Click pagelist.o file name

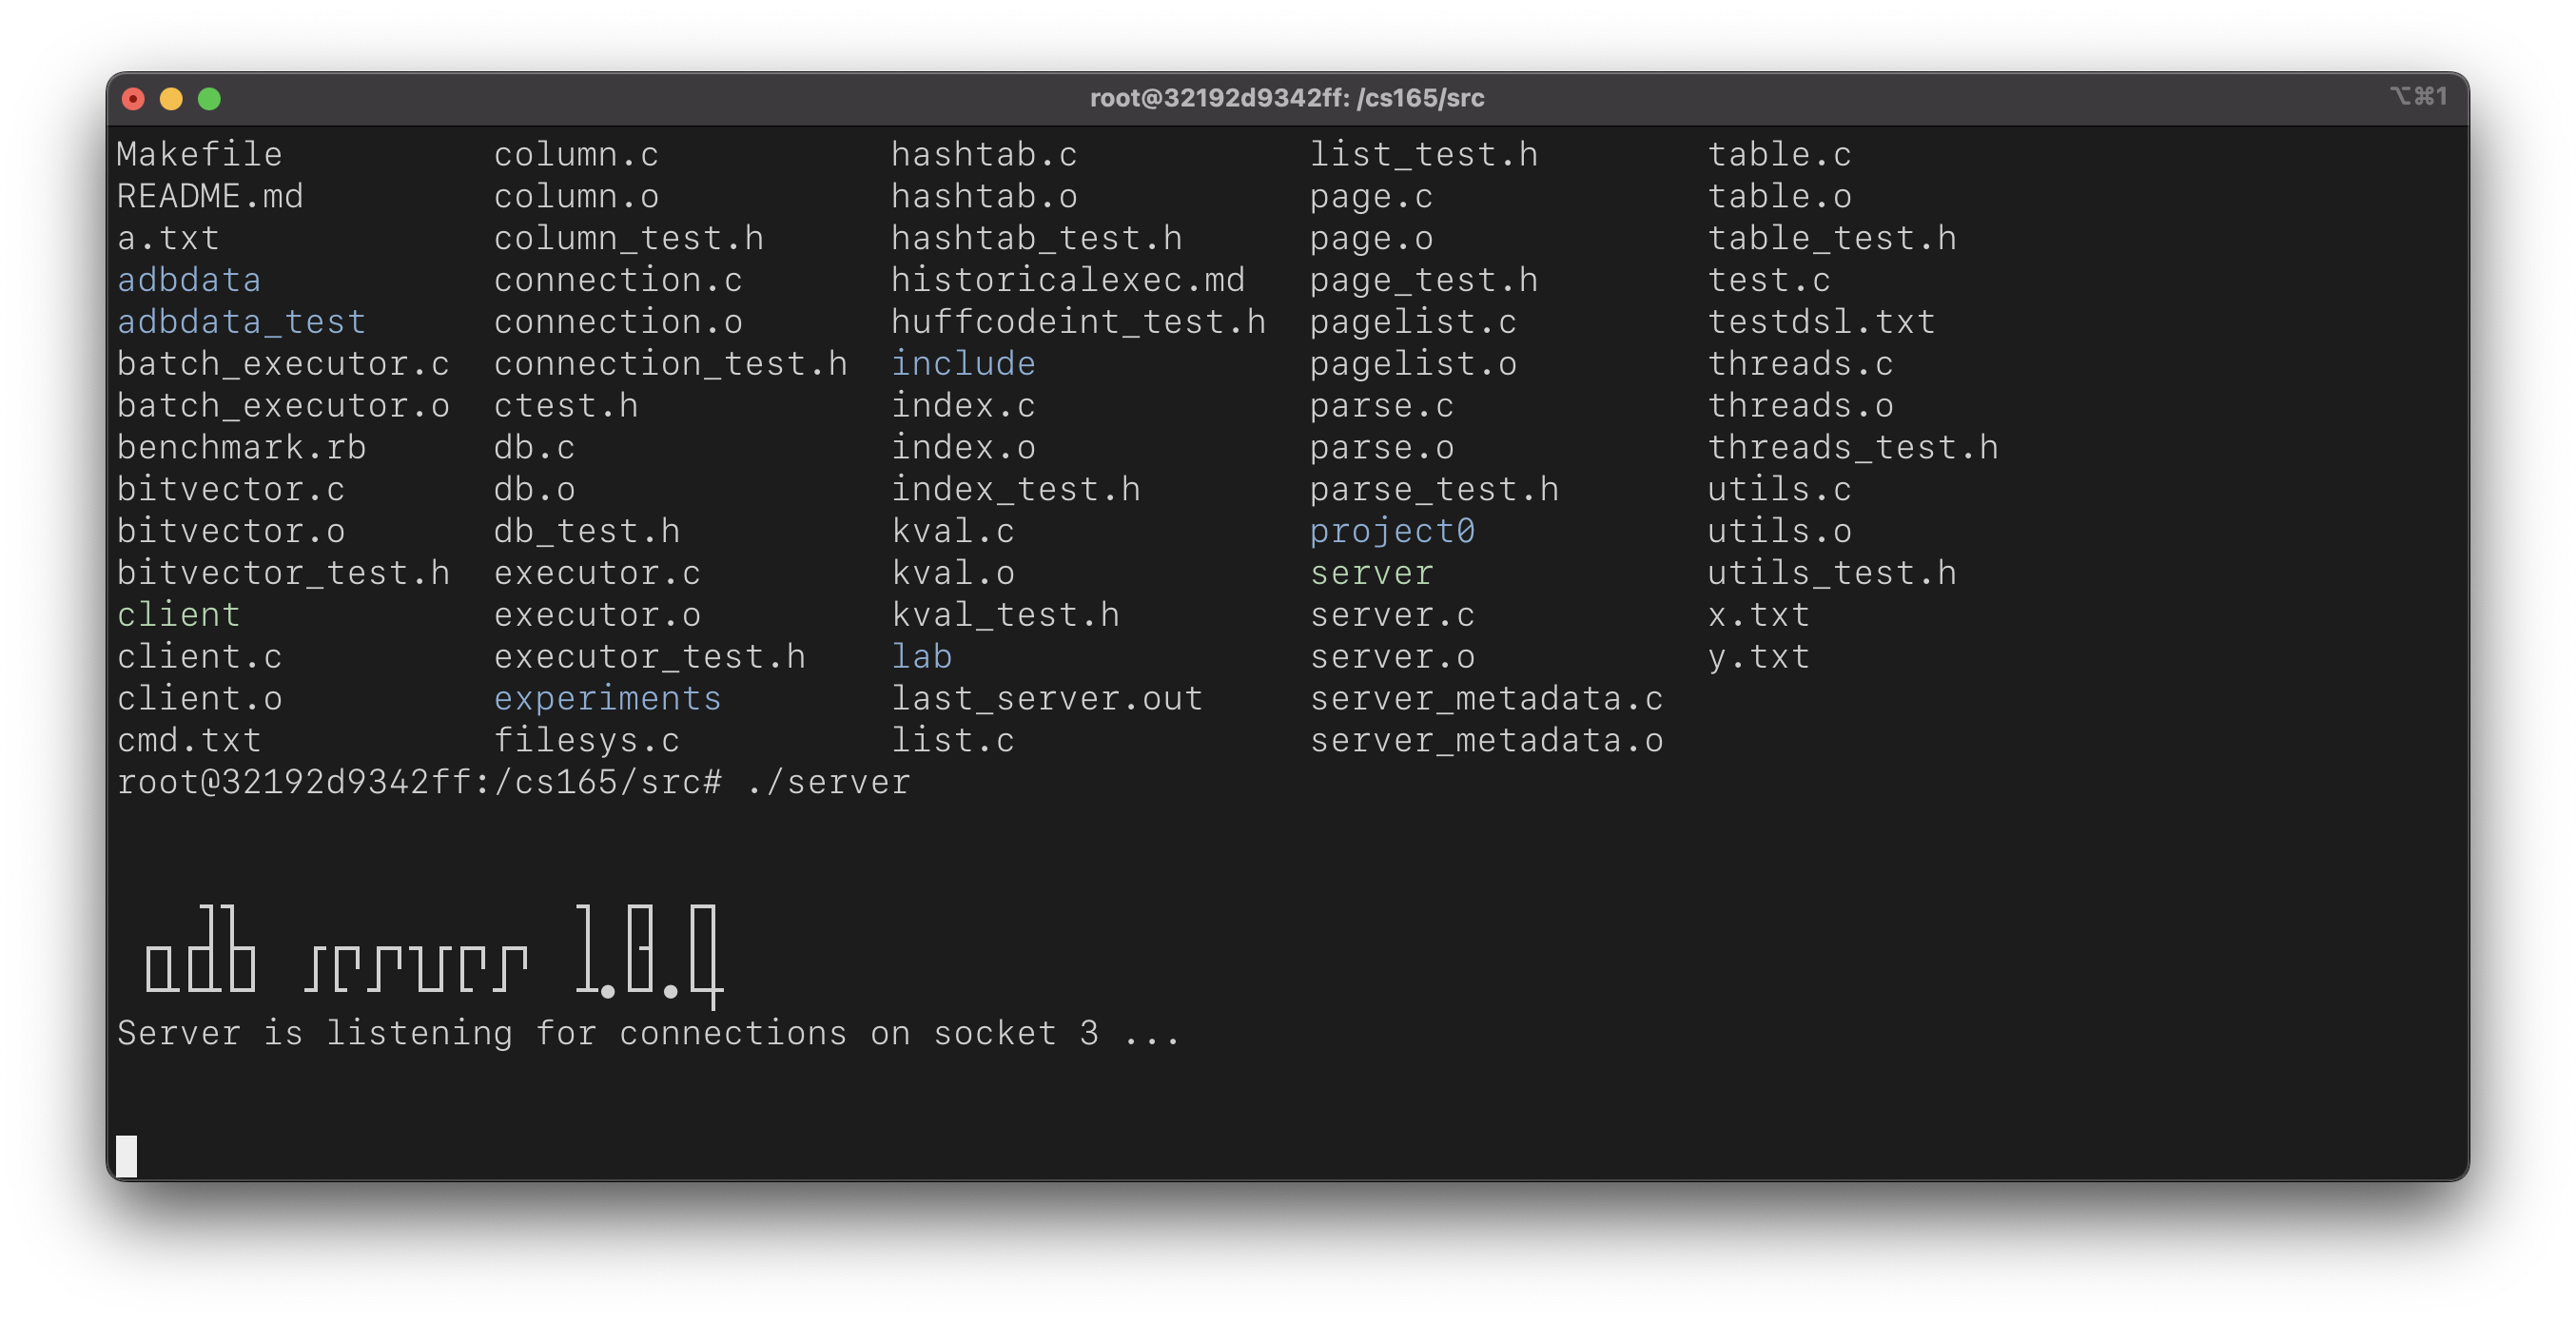pos(1413,364)
